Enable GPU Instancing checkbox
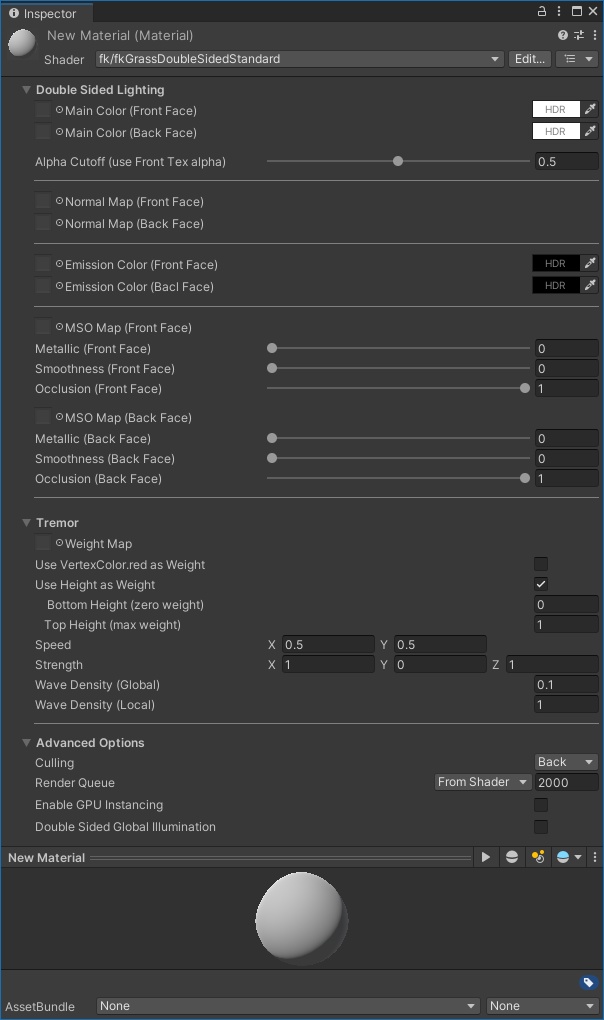Viewport: 604px width, 1020px height. pyautogui.click(x=541, y=805)
